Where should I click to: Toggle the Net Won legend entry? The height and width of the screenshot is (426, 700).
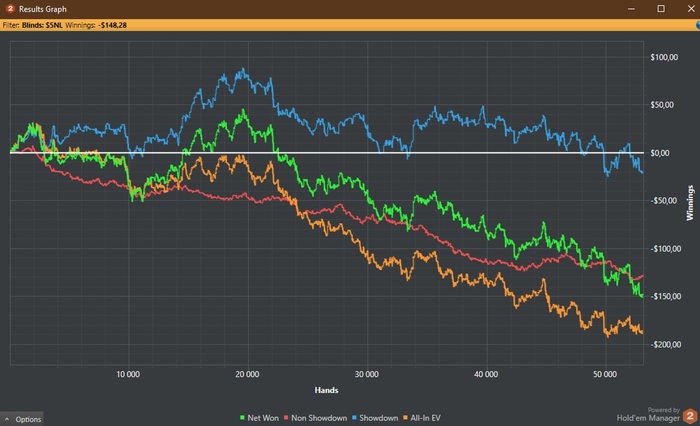point(259,418)
